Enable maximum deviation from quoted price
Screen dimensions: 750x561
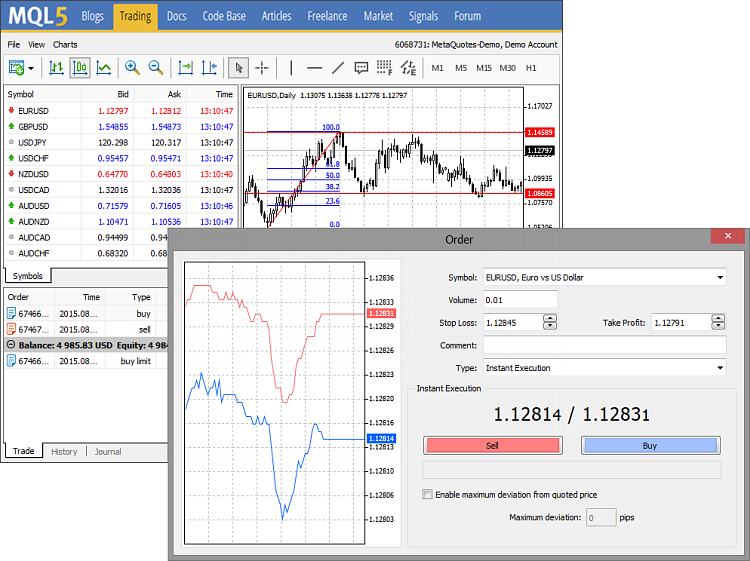[x=428, y=495]
